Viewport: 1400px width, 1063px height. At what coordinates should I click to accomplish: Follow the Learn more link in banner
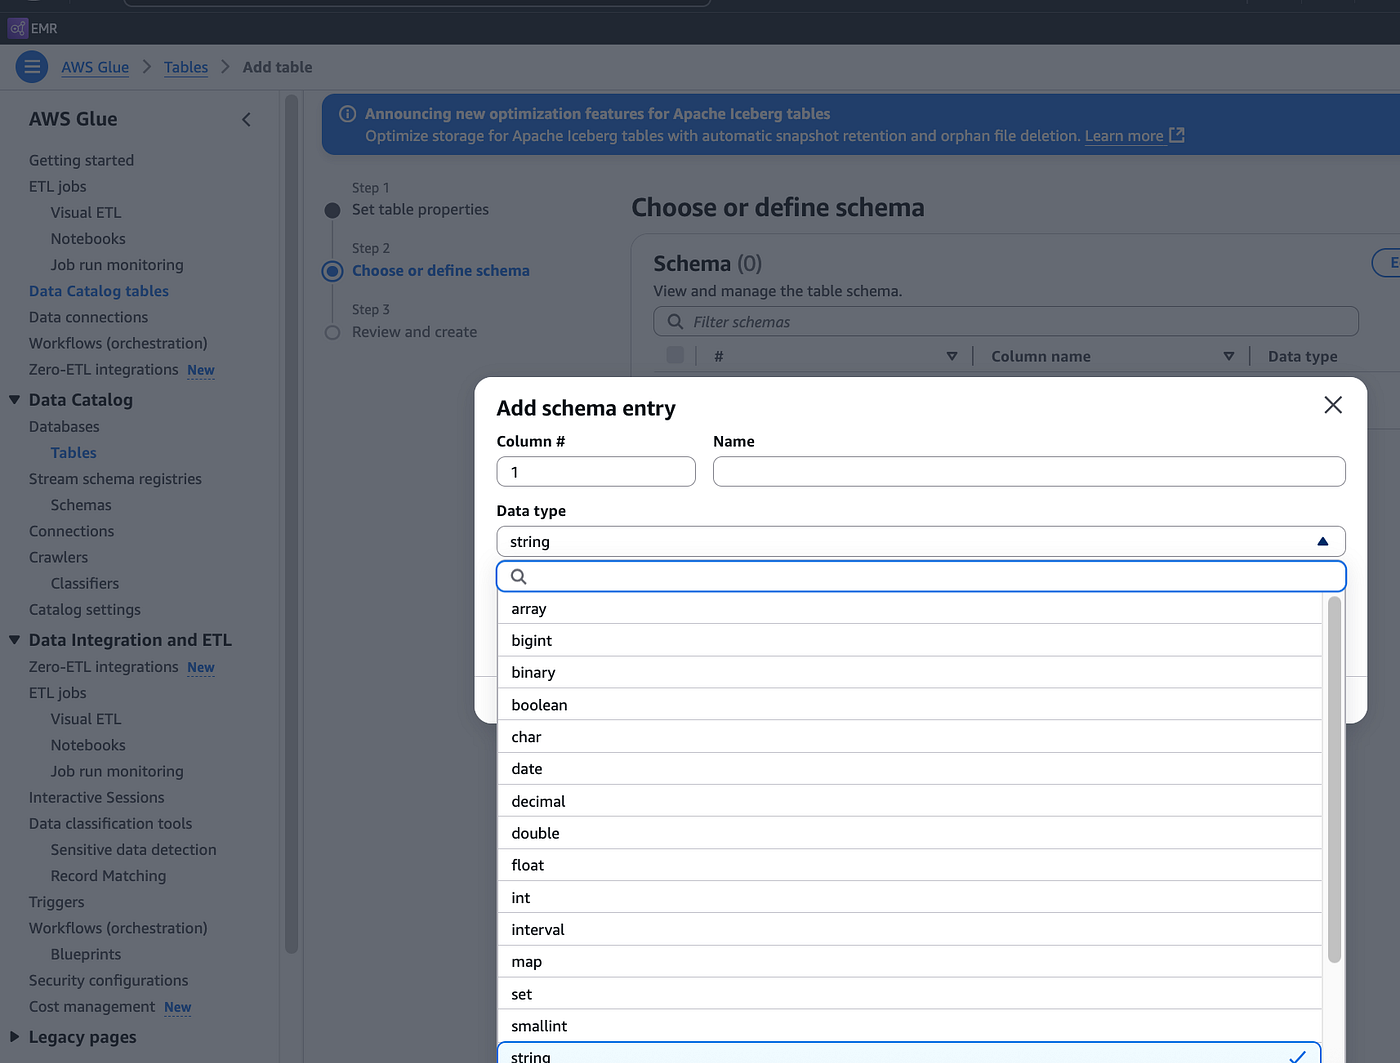(1124, 136)
